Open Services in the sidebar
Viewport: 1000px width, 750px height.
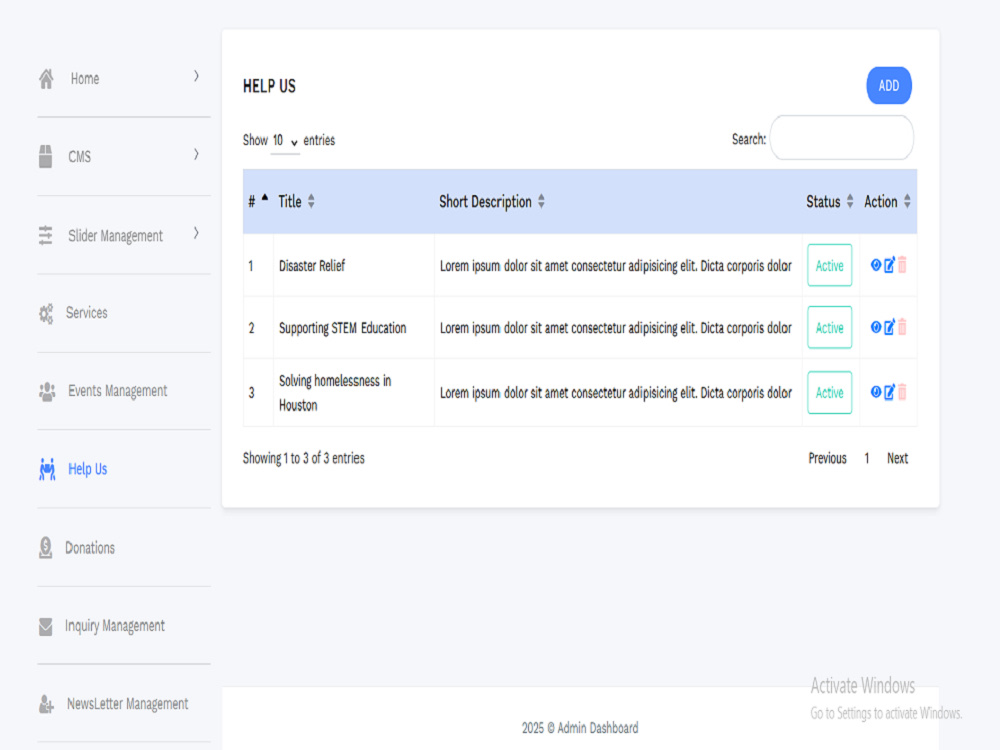click(x=87, y=313)
